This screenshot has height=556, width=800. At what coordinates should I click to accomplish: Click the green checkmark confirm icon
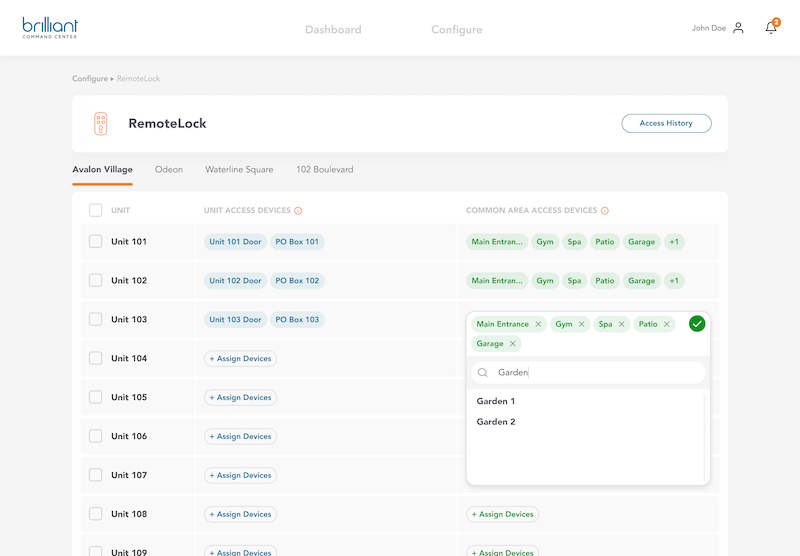click(697, 323)
